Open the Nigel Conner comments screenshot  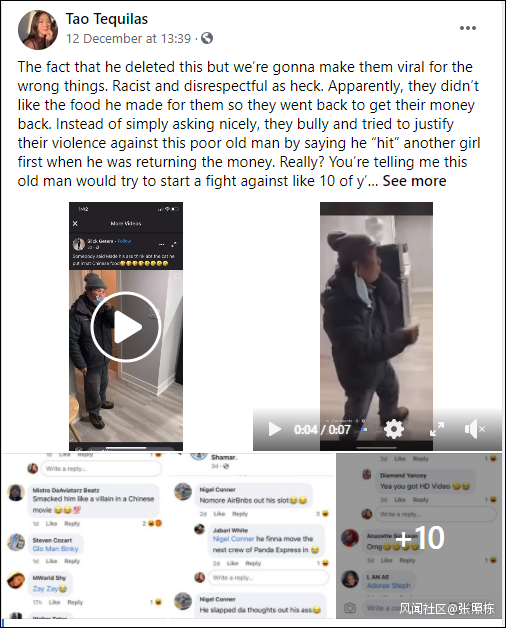[x=252, y=536]
